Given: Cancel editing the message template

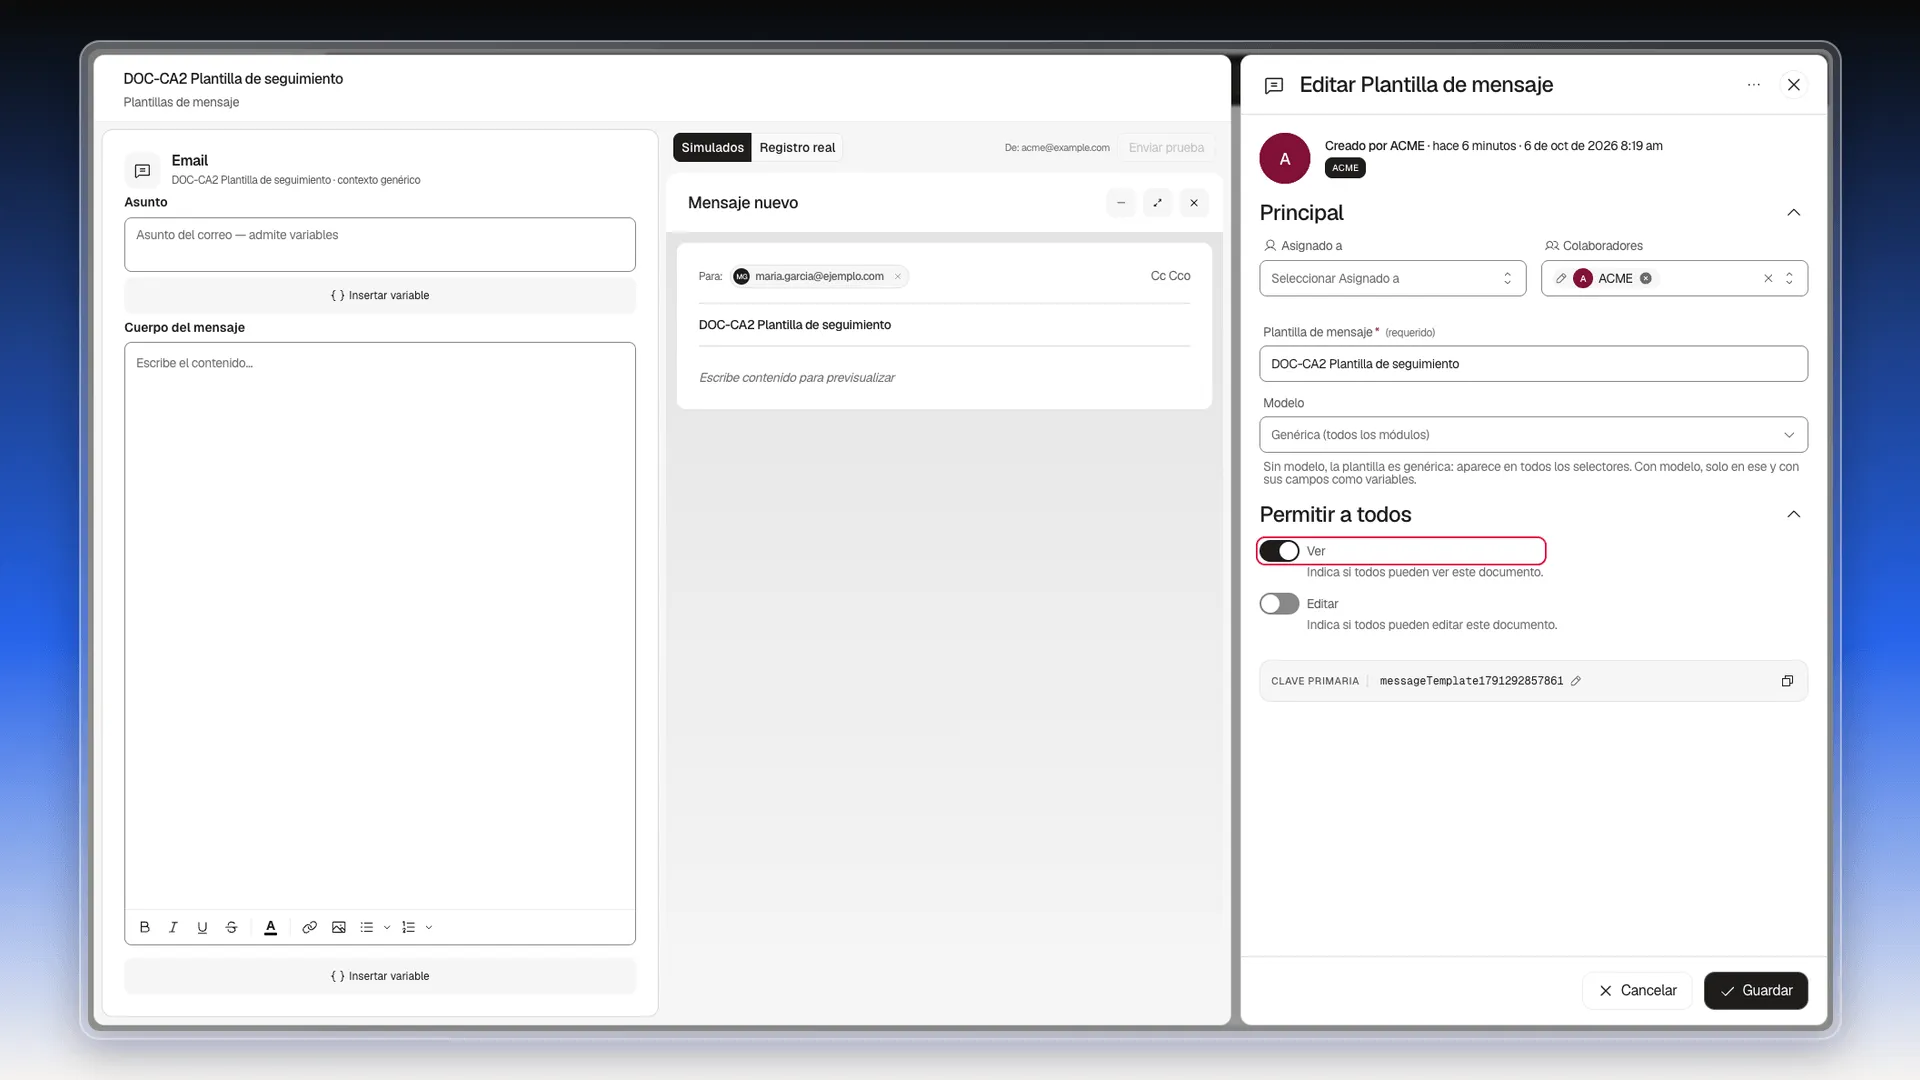Looking at the screenshot, I should (x=1638, y=991).
